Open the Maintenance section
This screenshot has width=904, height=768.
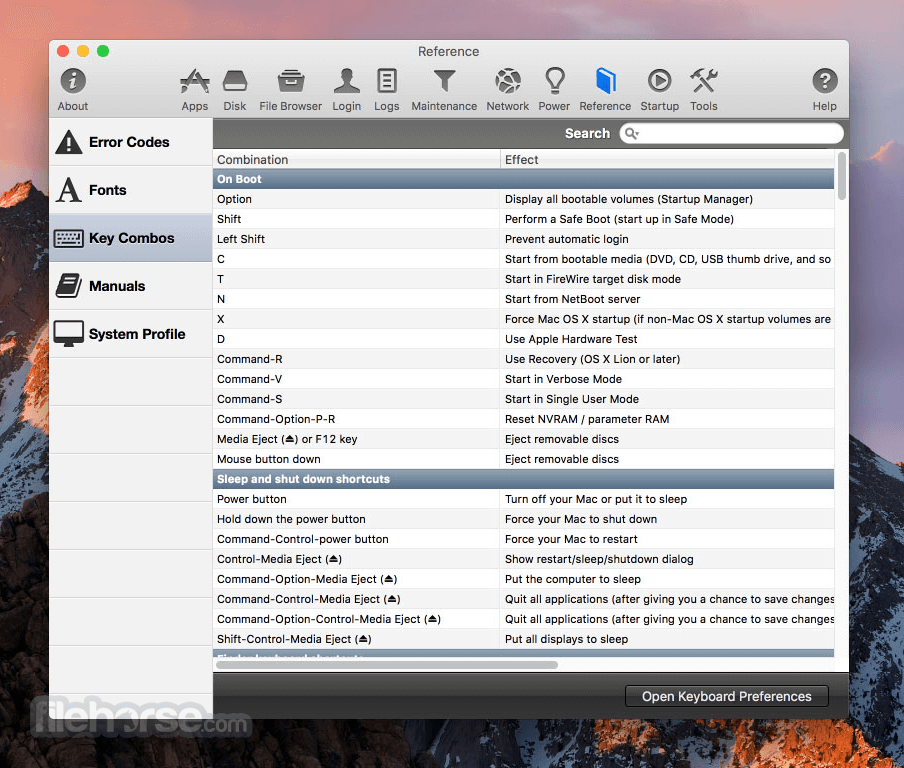[x=444, y=89]
